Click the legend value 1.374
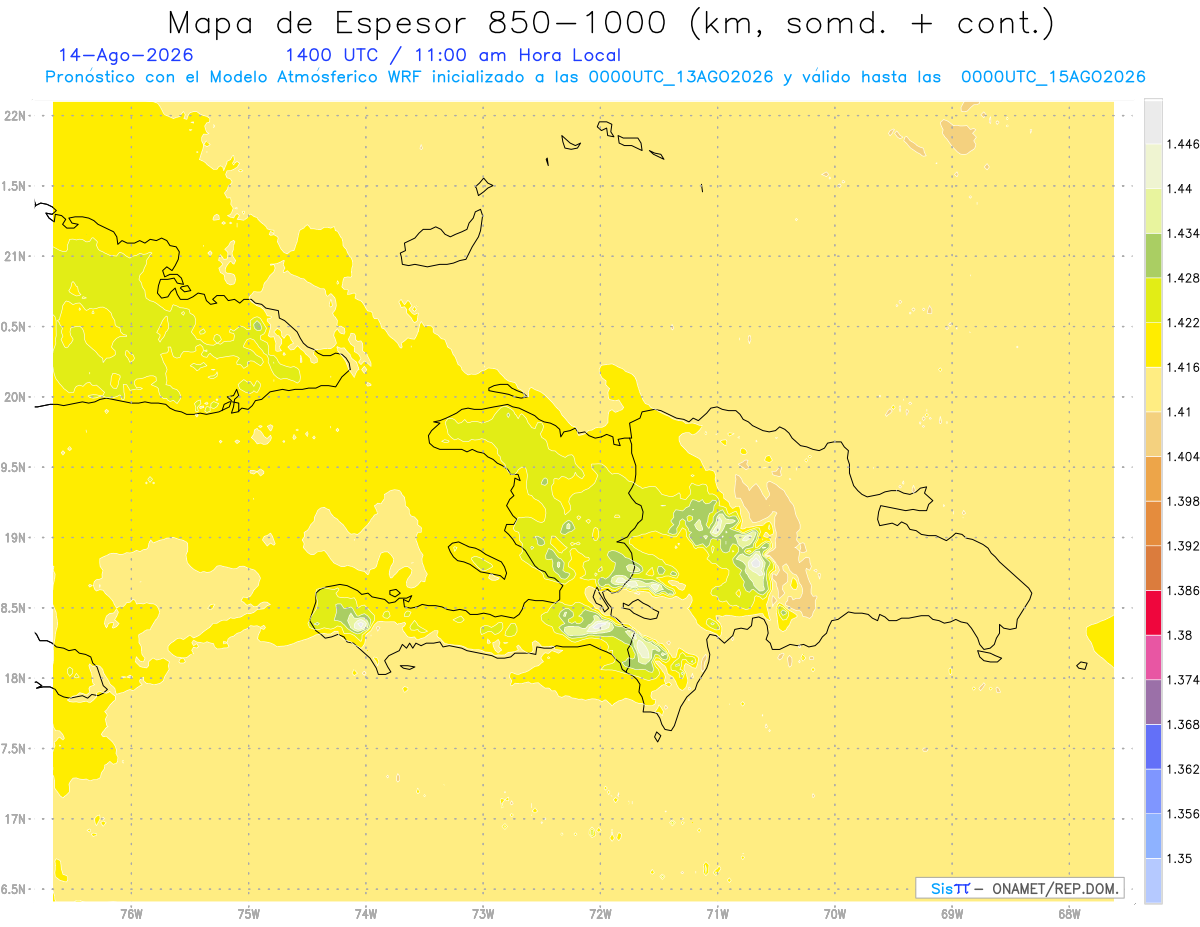1200x927 pixels. coord(1182,679)
